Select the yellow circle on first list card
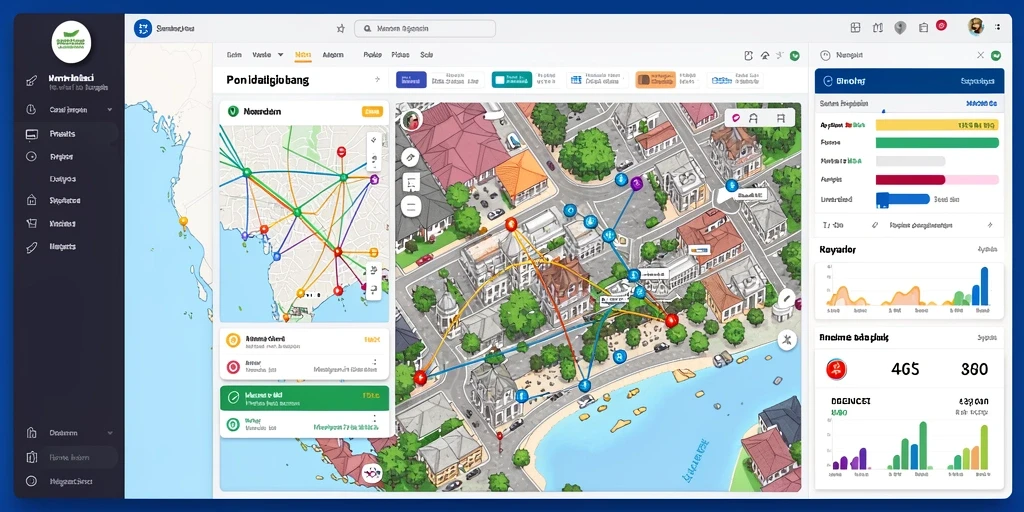The image size is (1024, 512). tap(233, 340)
